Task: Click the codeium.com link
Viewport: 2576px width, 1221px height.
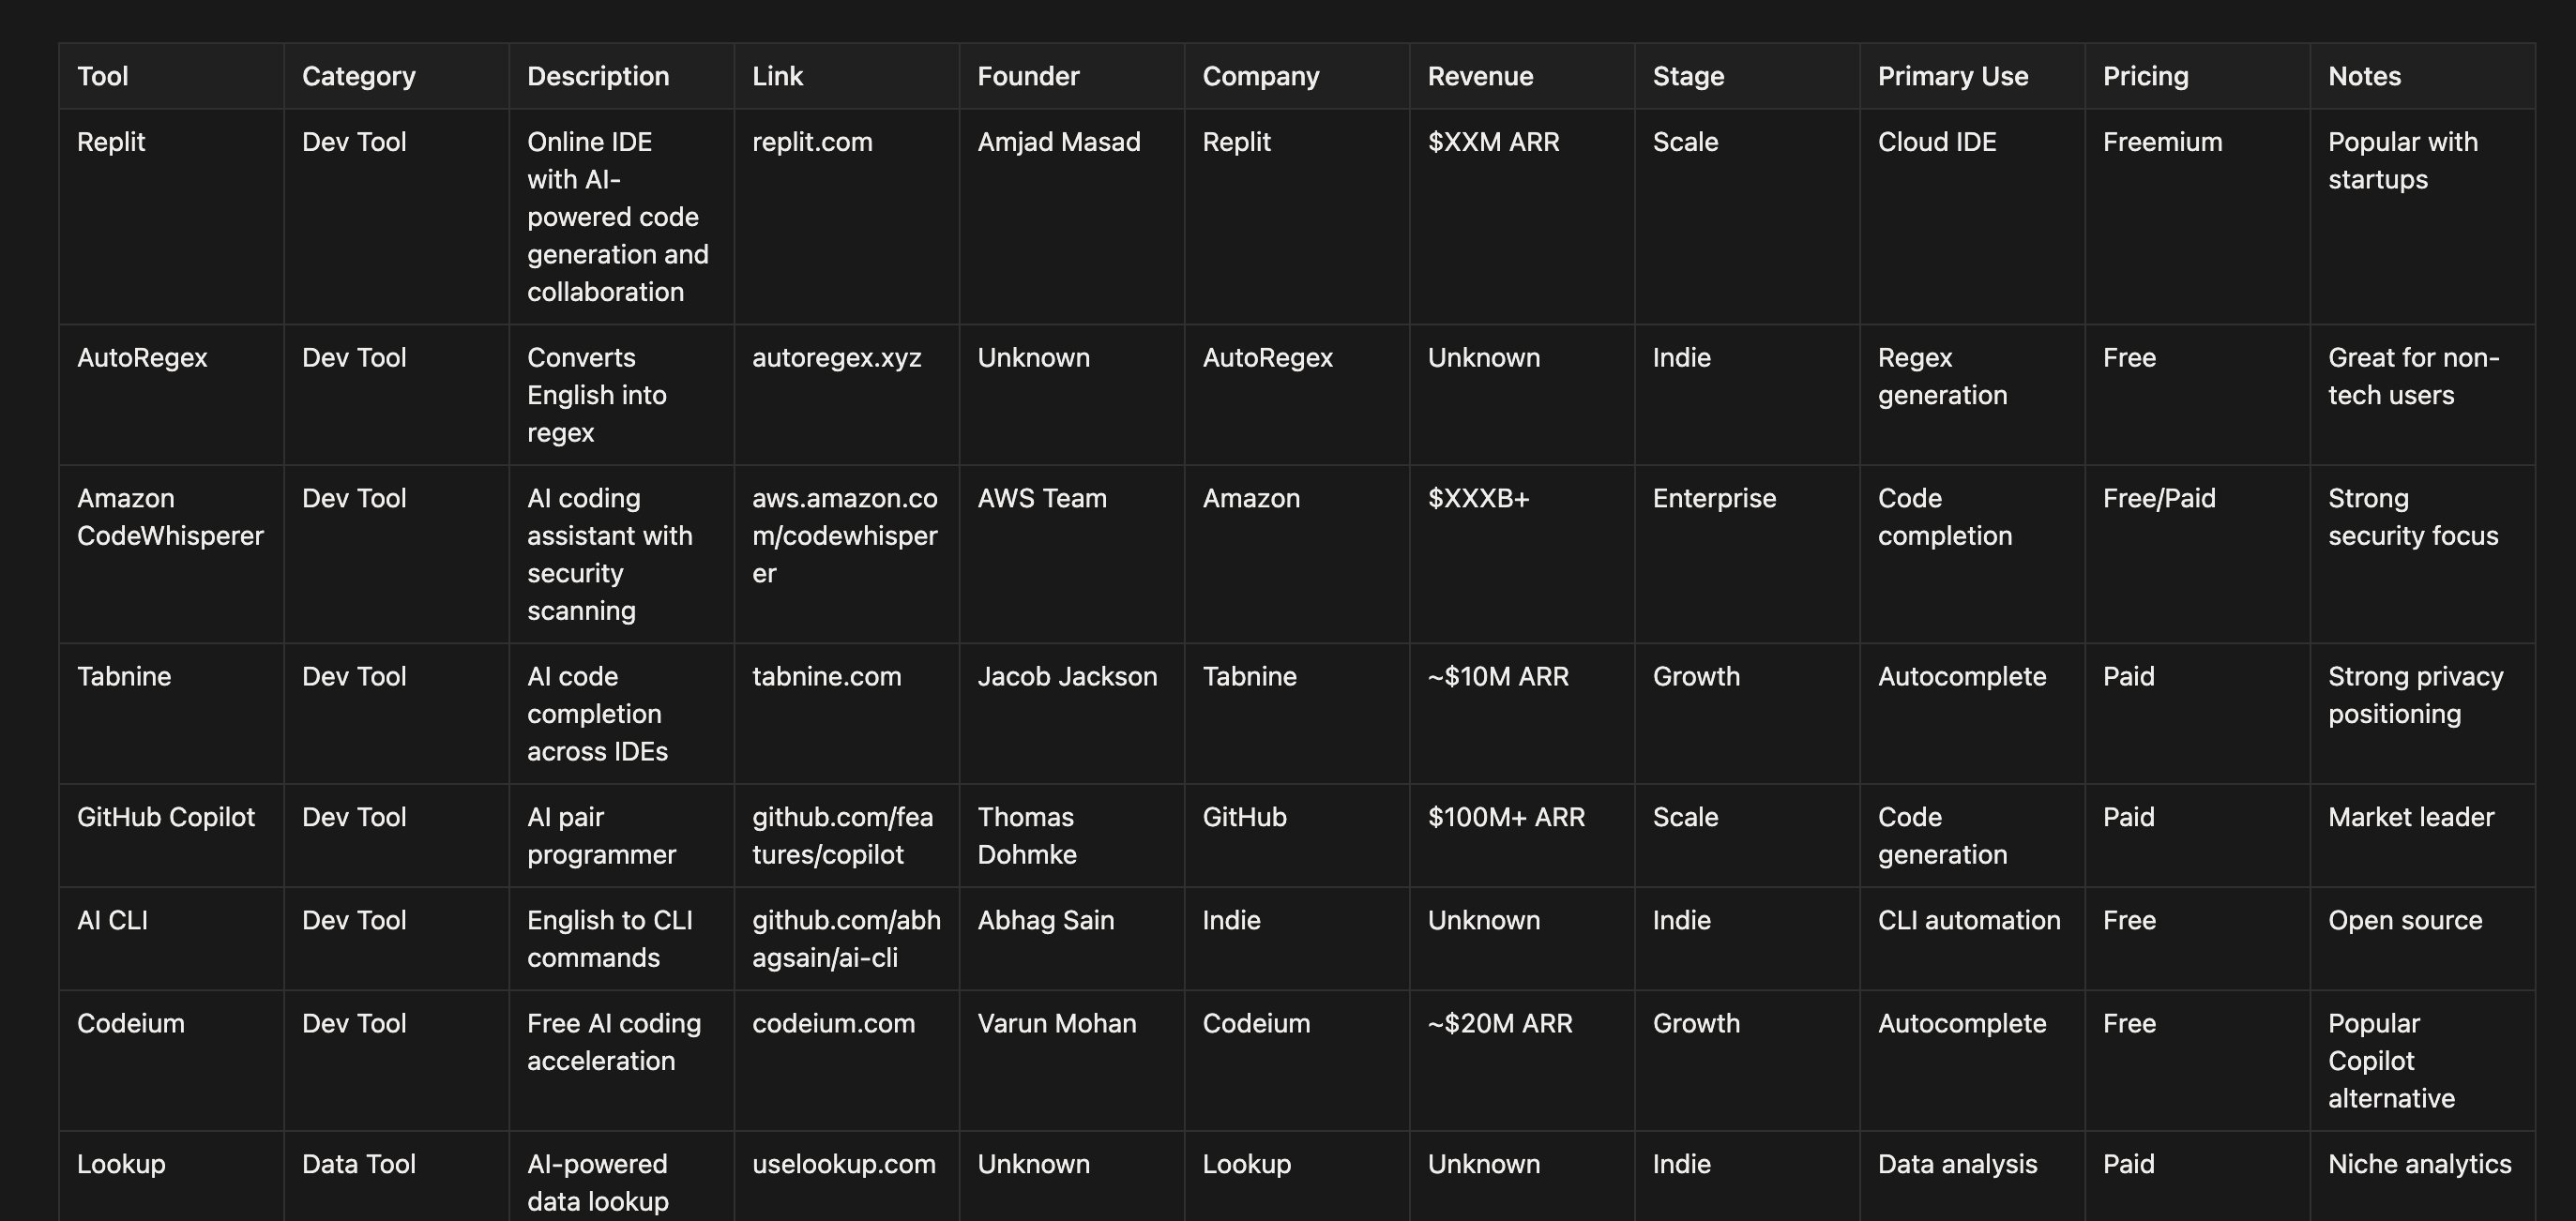Action: point(833,1024)
